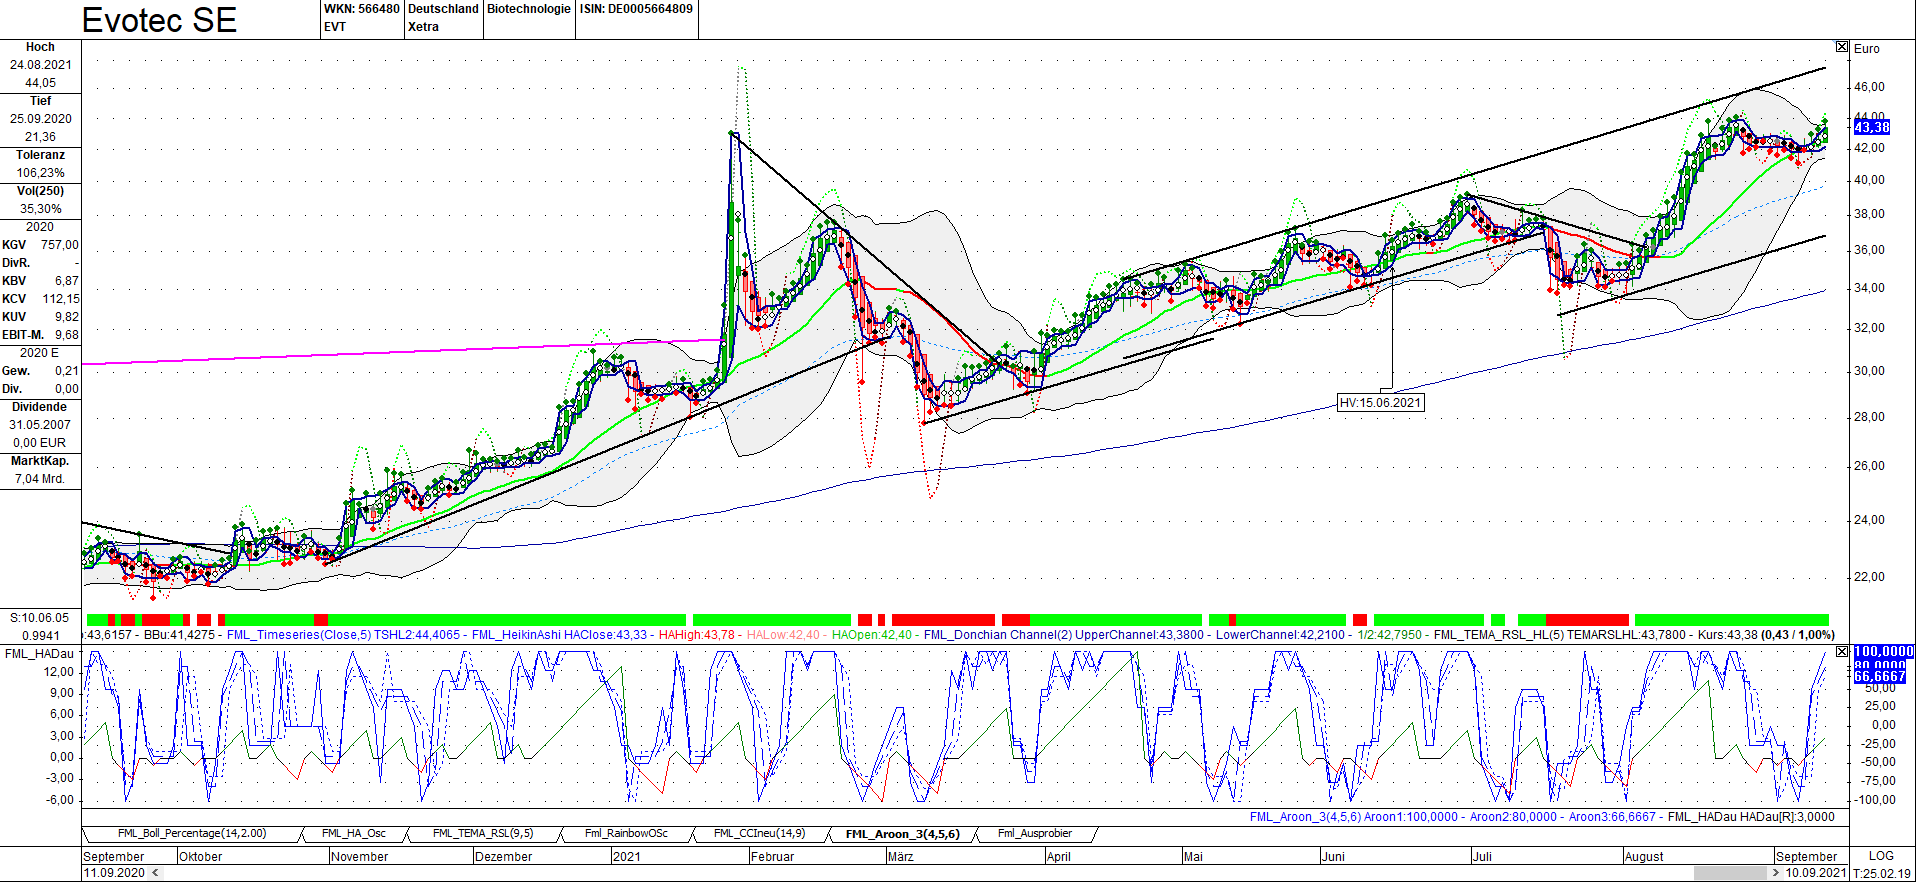The width and height of the screenshot is (1916, 882).
Task: Click the Evotec SE chart title
Action: click(x=159, y=20)
